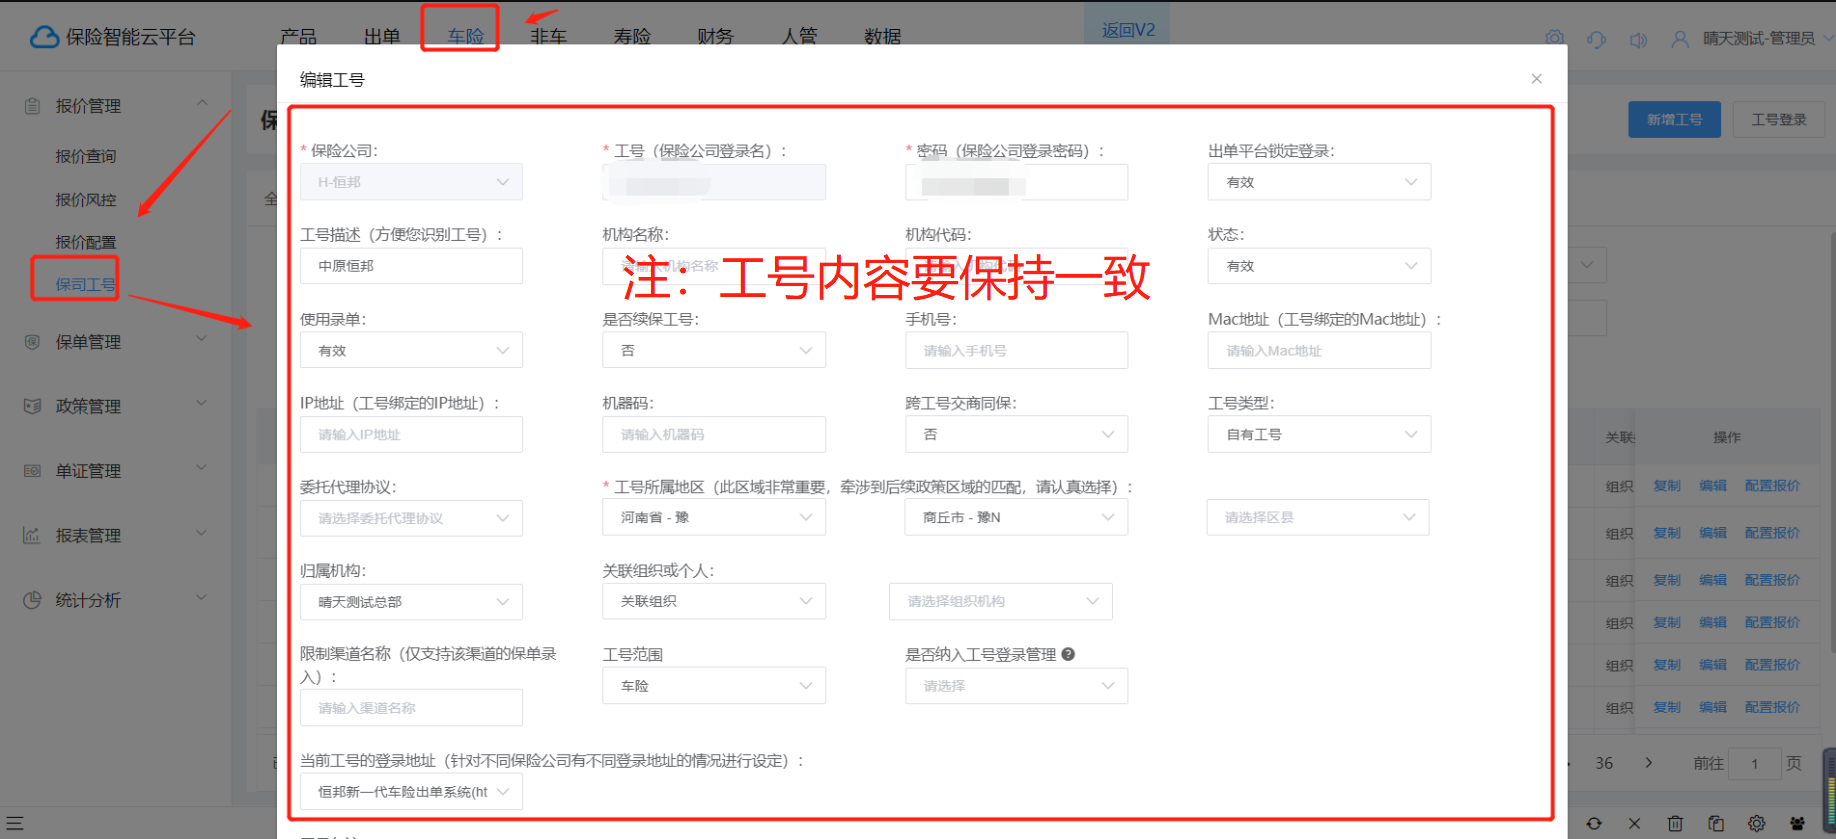
Task: Click the 保单管理 shield icon in sidebar
Action: click(x=32, y=342)
